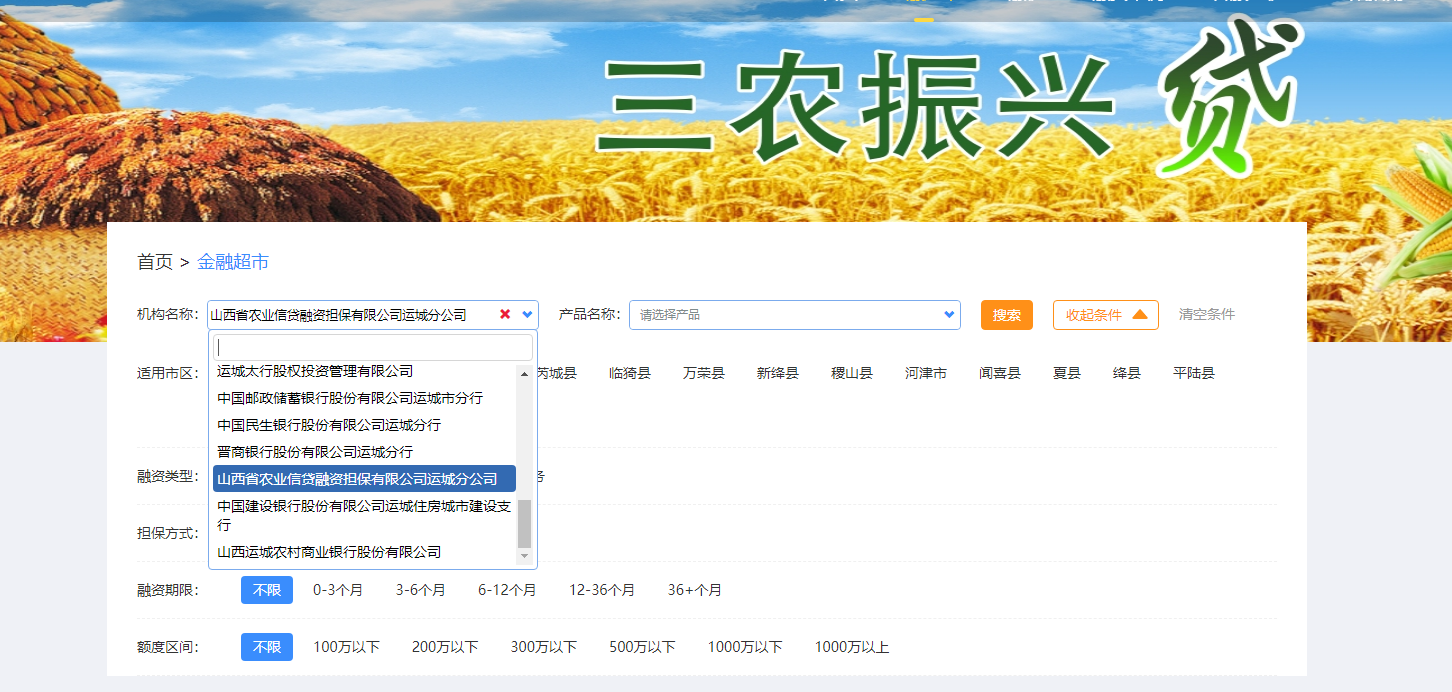Viewport: 1452px width, 692px height.
Task: Click the 搜索 search button
Action: (x=1006, y=314)
